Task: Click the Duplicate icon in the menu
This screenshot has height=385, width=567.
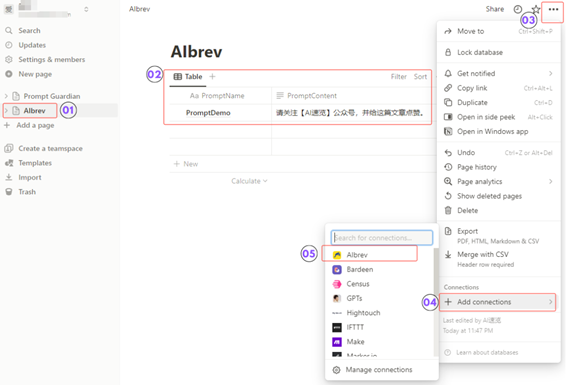Action: [448, 102]
